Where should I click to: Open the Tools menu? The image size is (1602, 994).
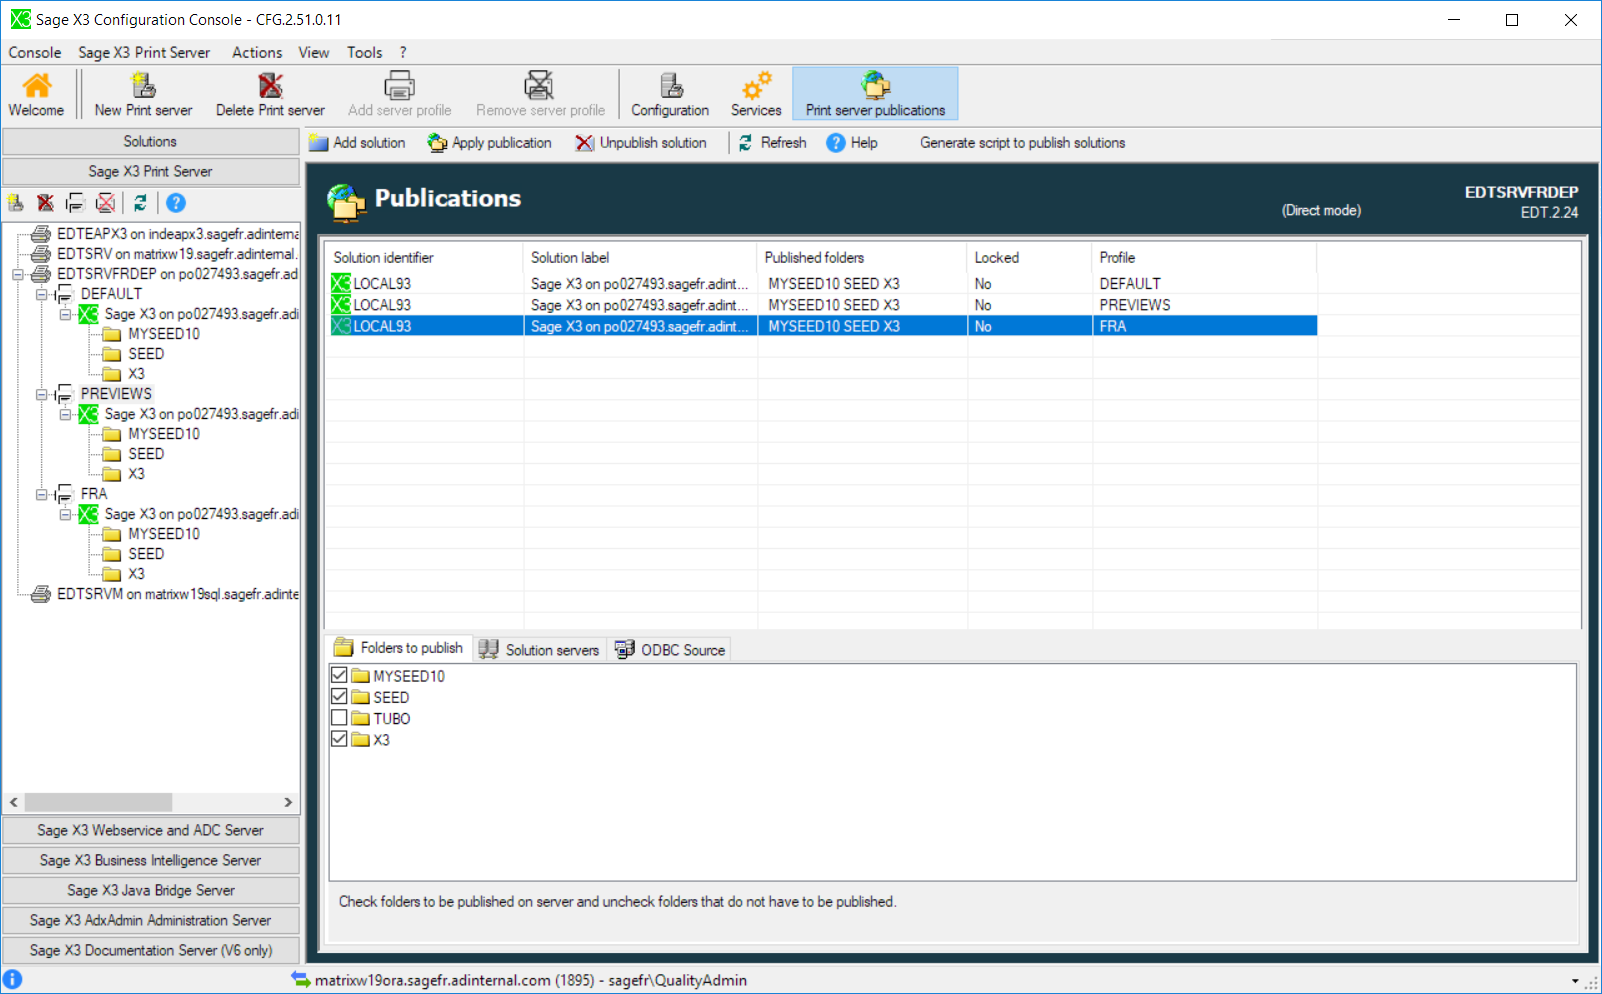coord(364,52)
